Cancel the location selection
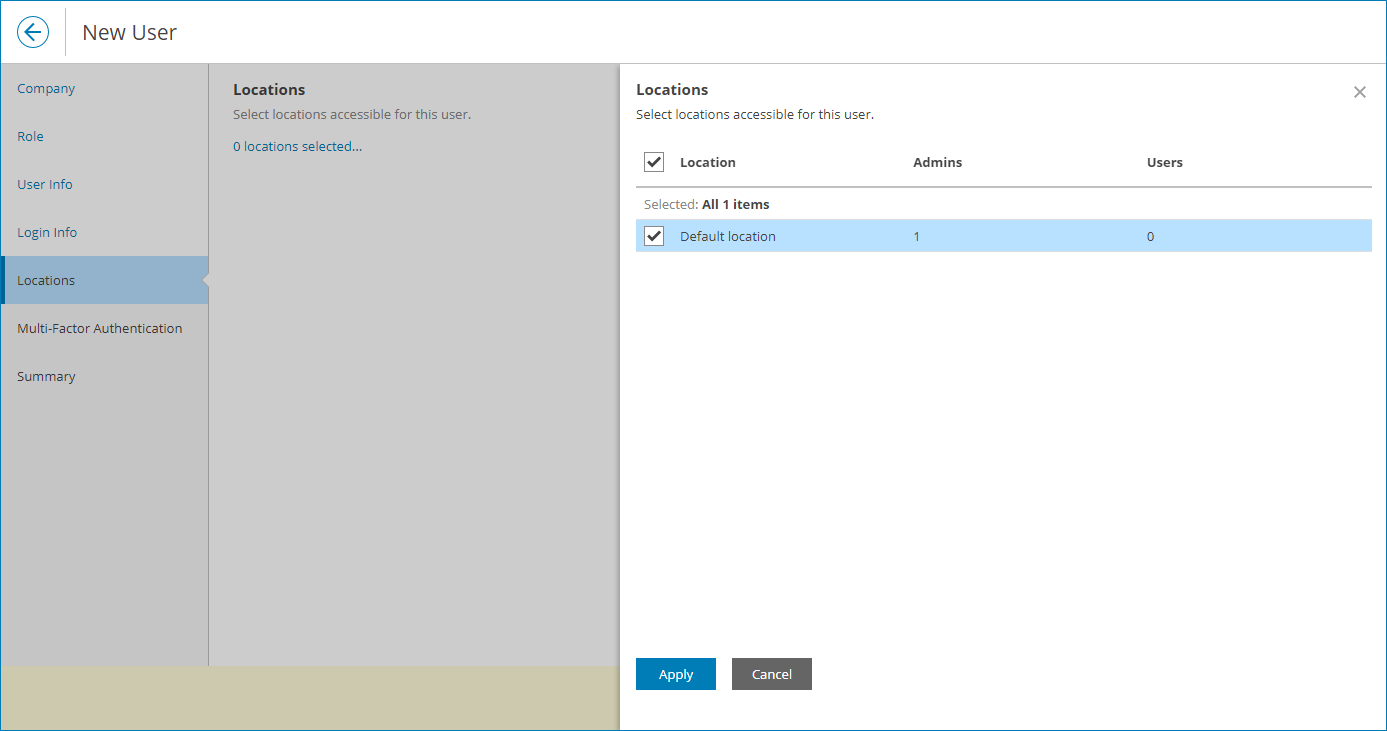1387x731 pixels. [x=771, y=674]
